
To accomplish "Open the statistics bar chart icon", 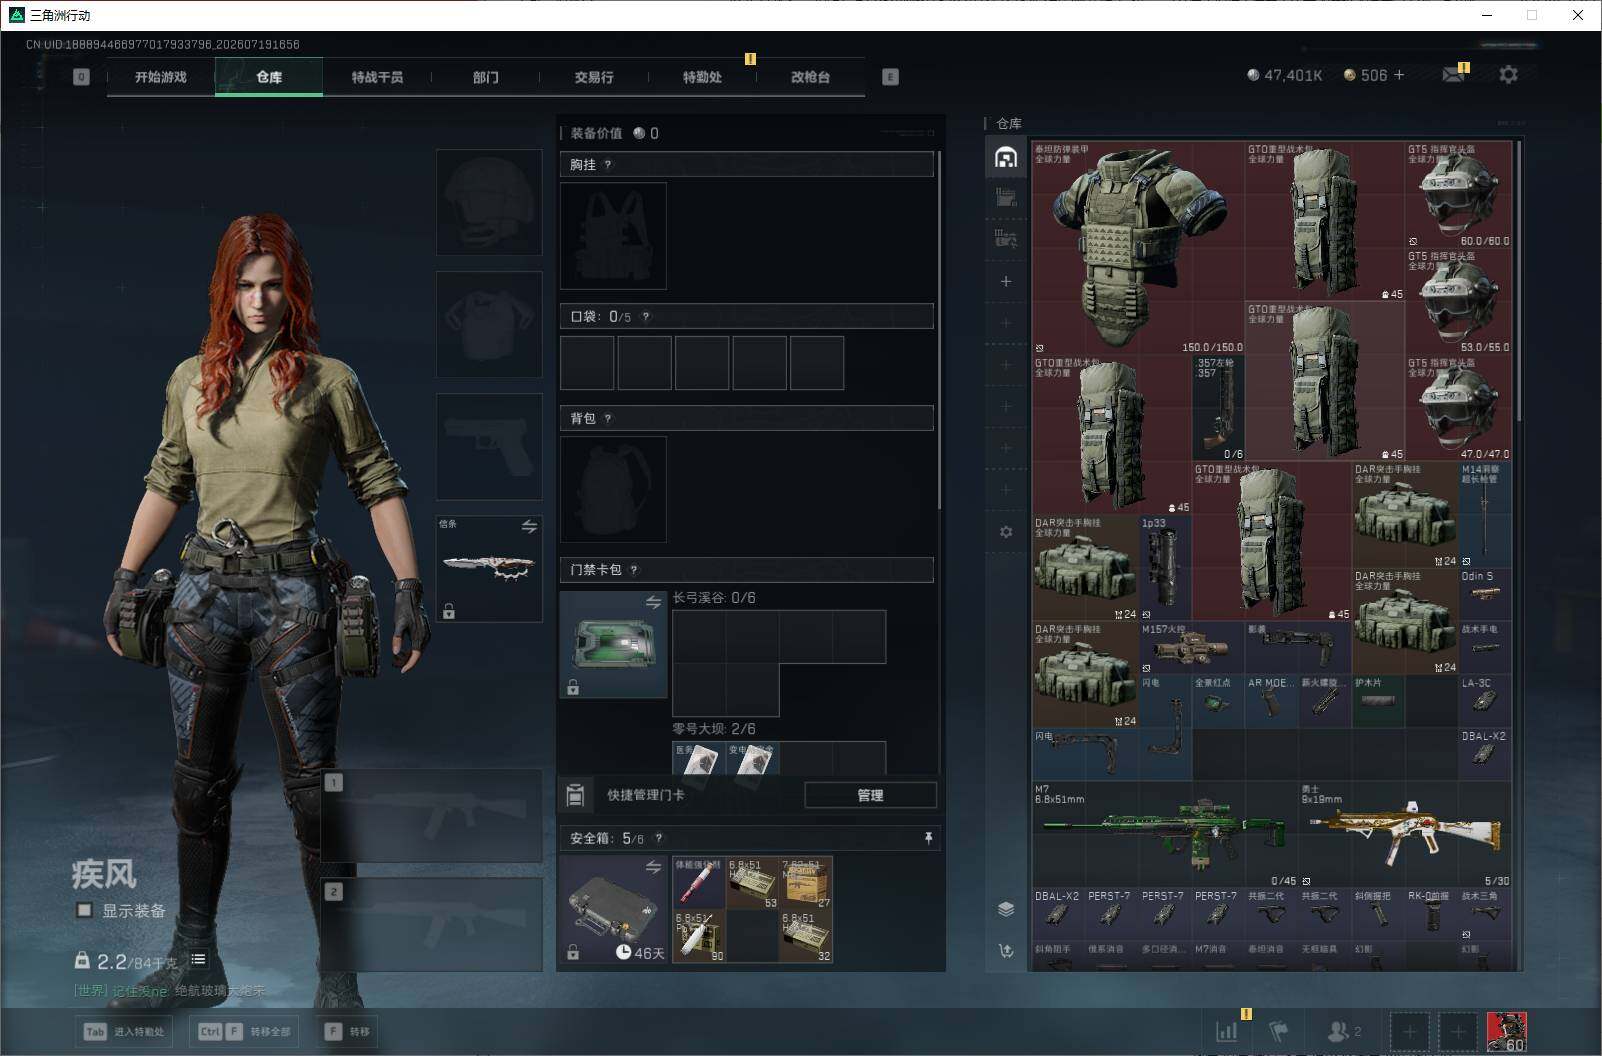I will [x=1226, y=1031].
